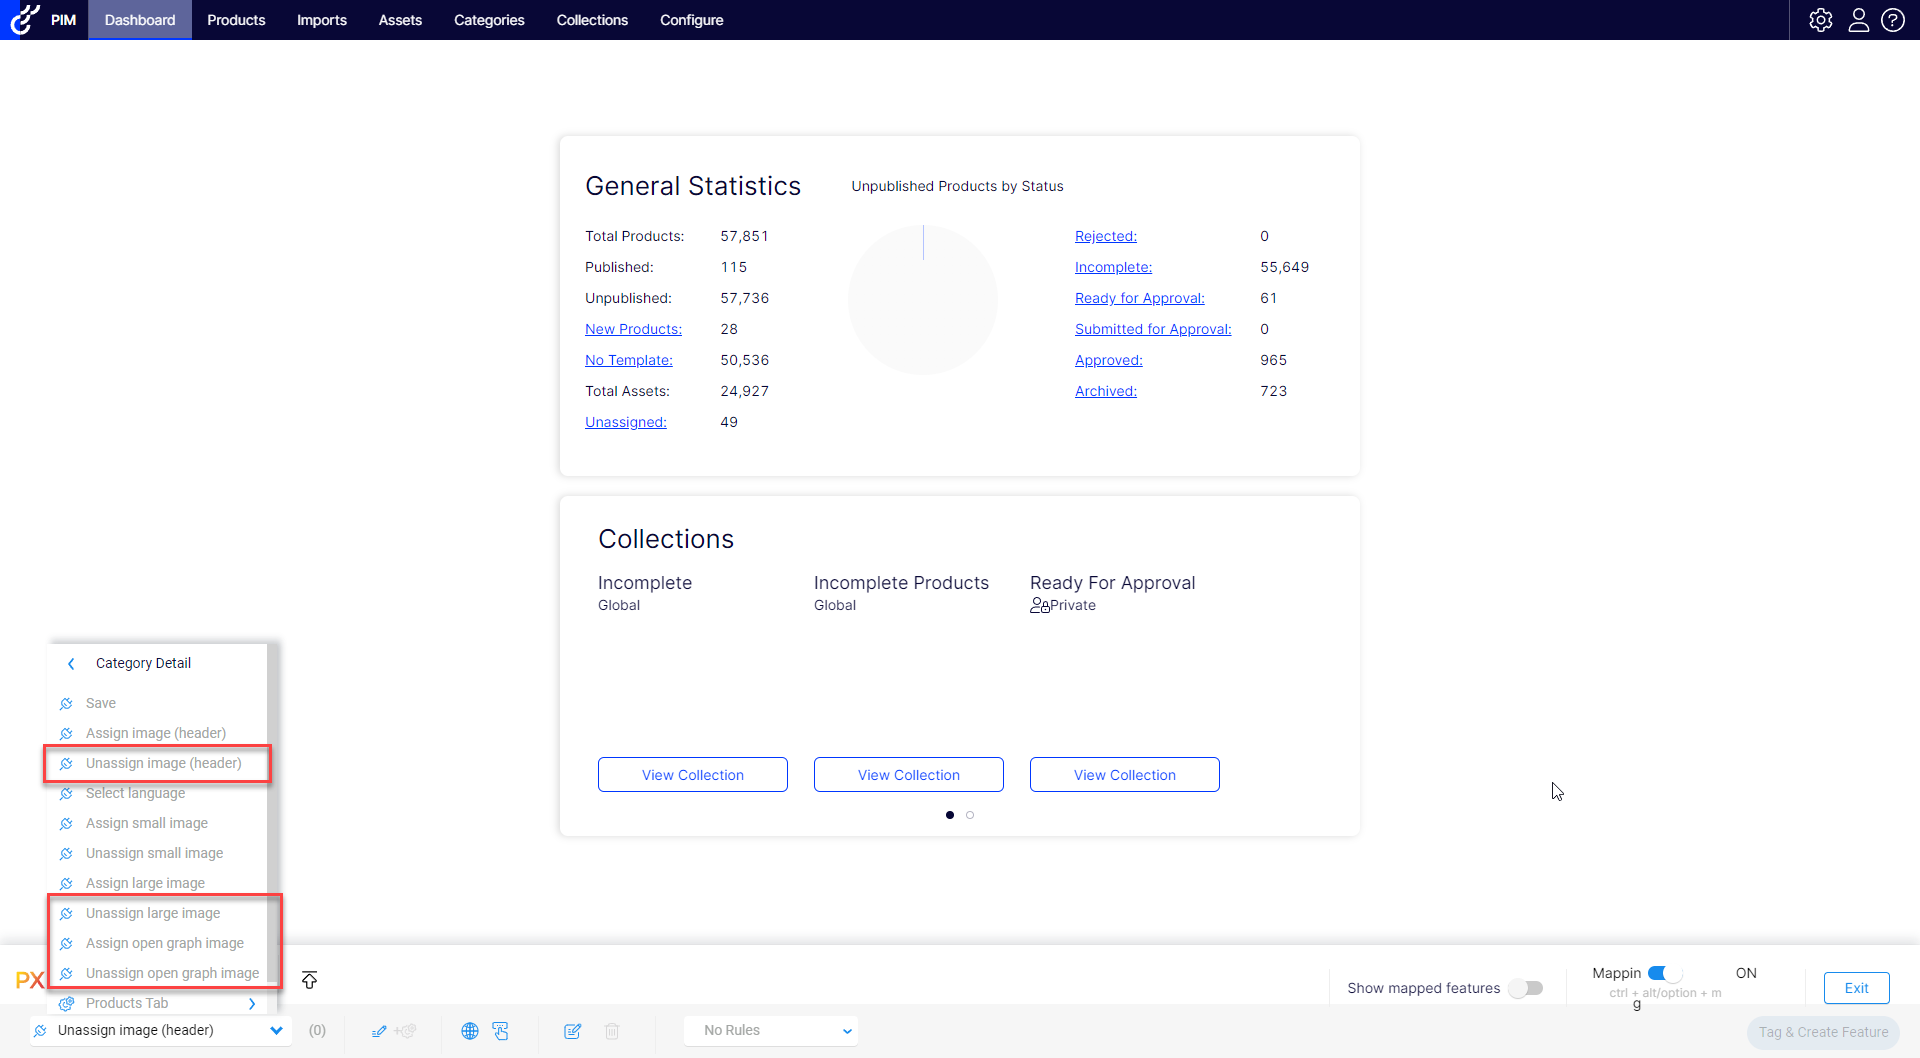Screen dimensions: 1920x1058
Task: Click the small pencil-lines icon in toolbar
Action: (x=379, y=1031)
